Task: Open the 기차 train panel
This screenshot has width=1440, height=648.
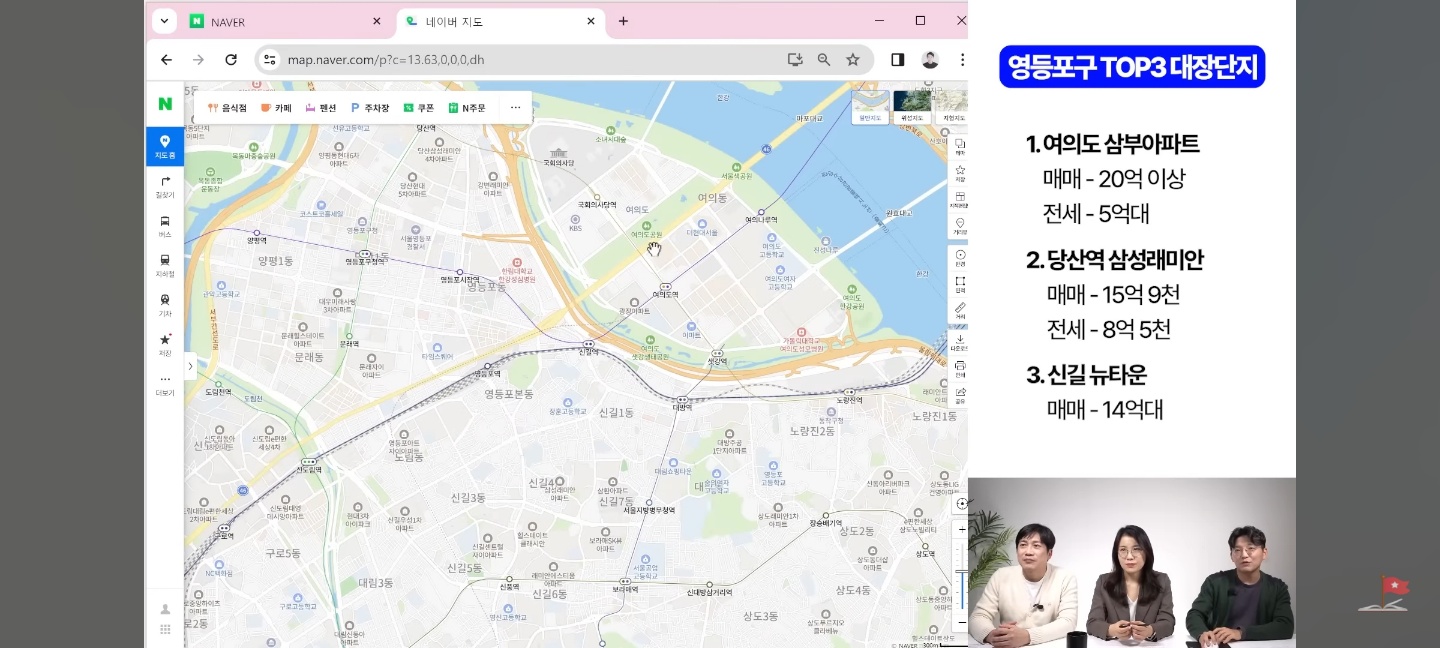Action: (165, 305)
